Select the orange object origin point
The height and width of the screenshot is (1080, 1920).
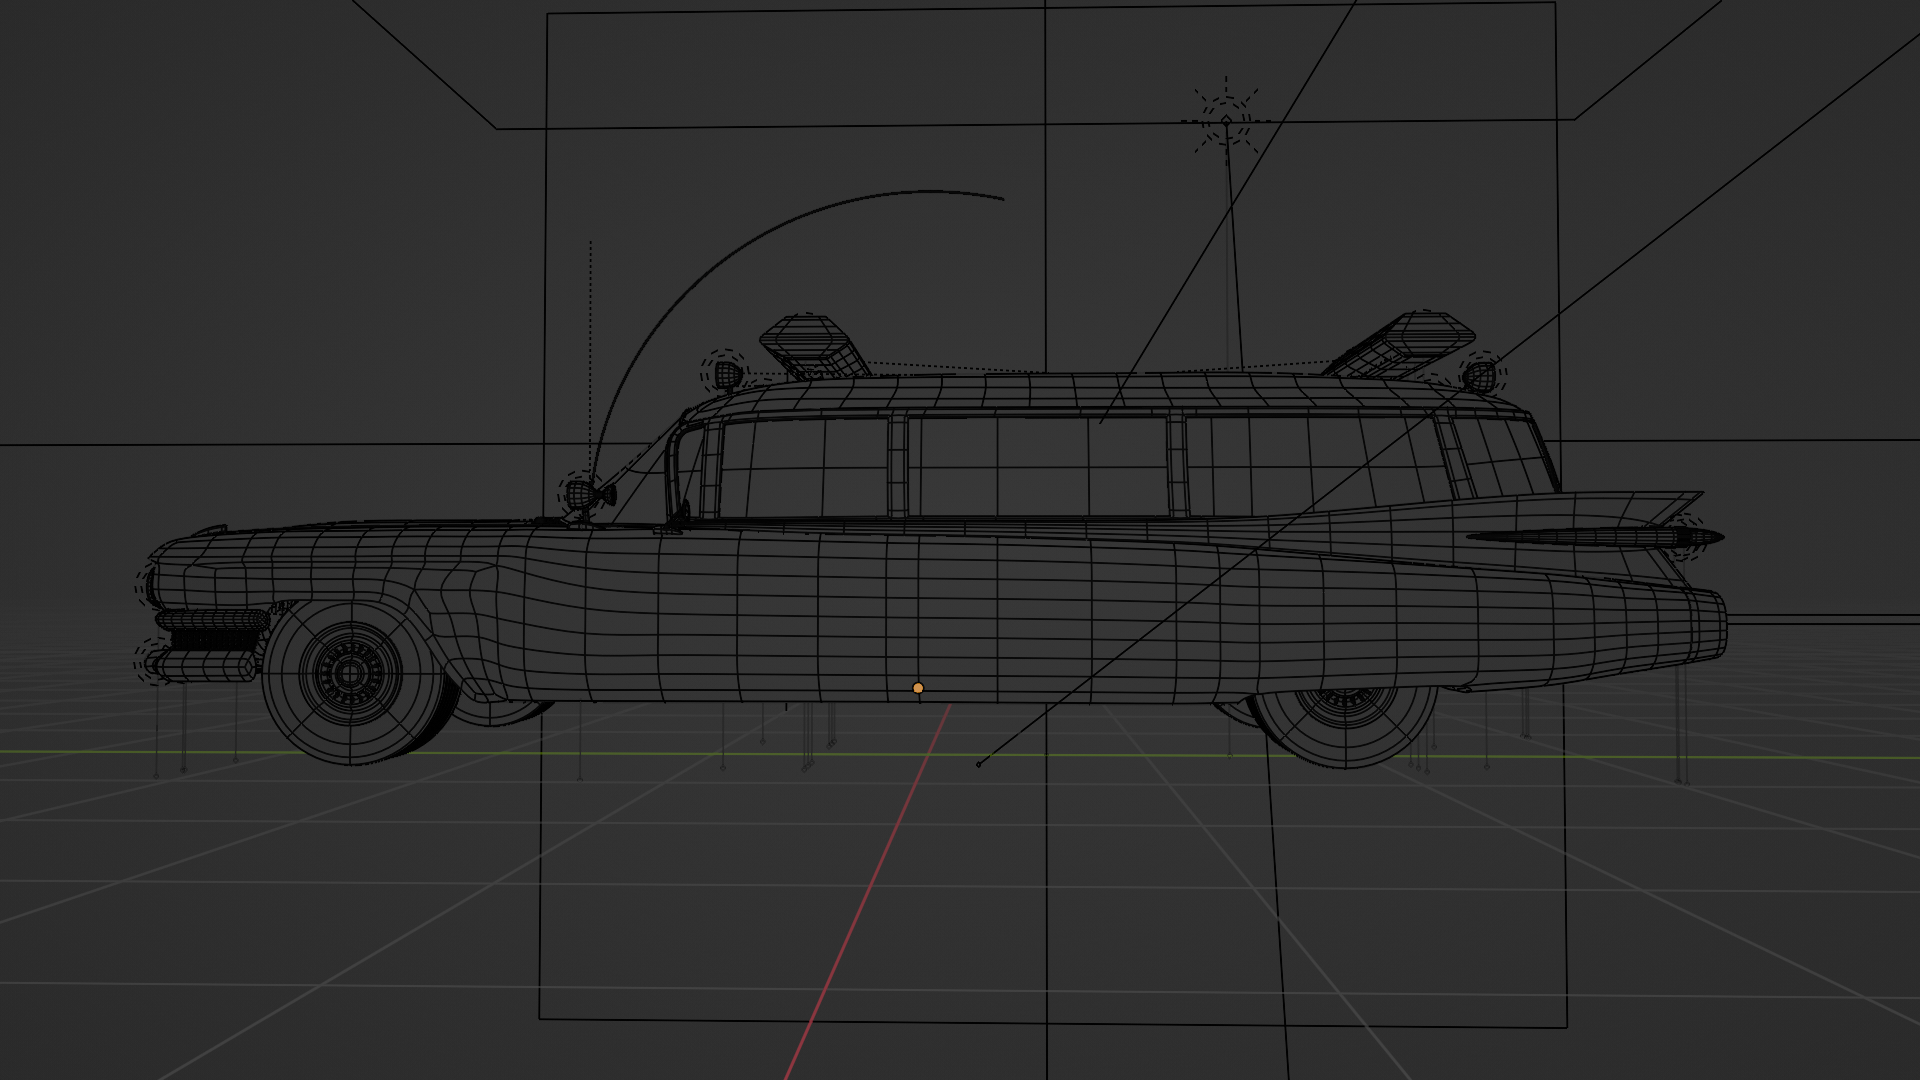pos(918,688)
